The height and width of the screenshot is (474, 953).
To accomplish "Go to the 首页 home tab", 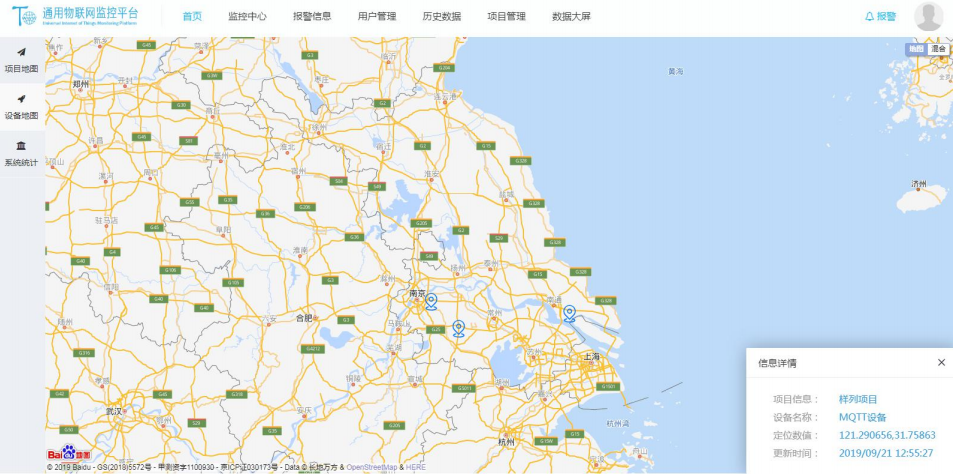I will click(192, 17).
